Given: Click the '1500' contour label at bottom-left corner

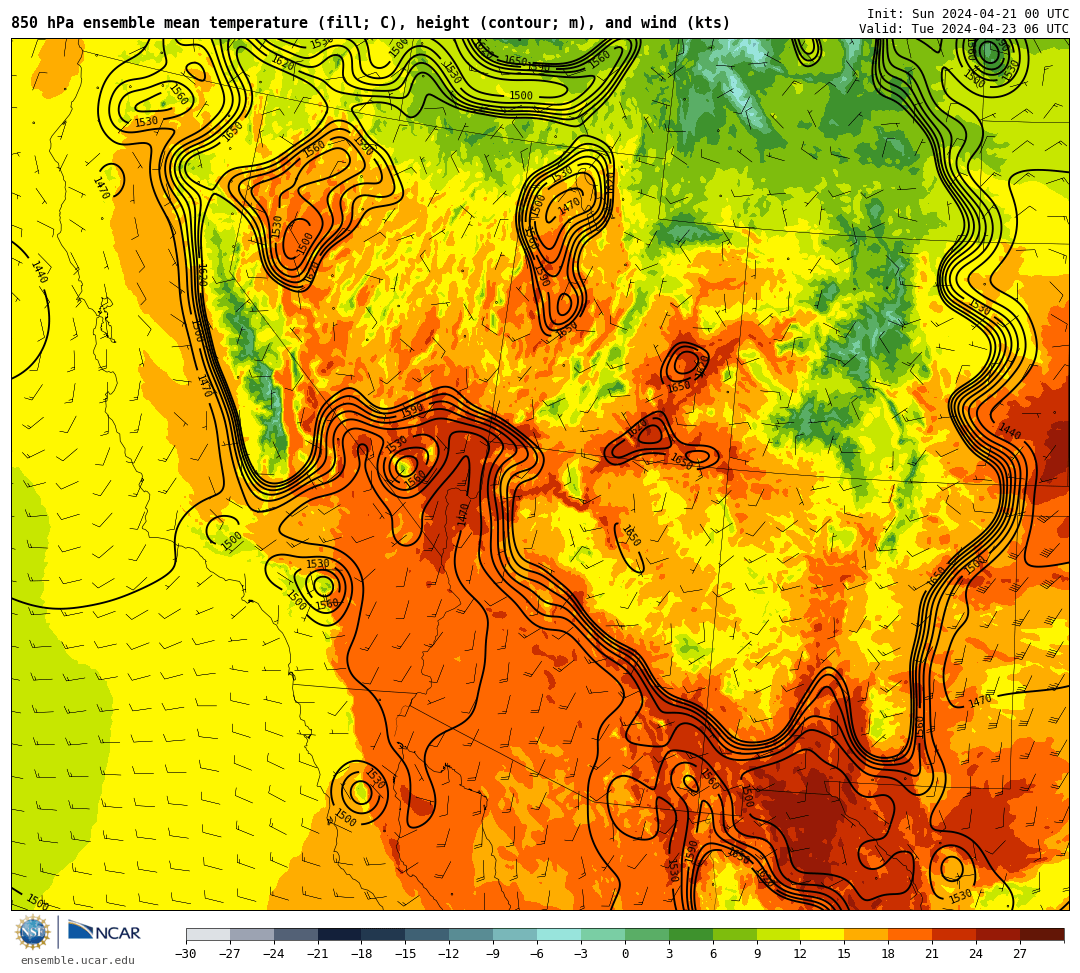Looking at the screenshot, I should point(38,901).
